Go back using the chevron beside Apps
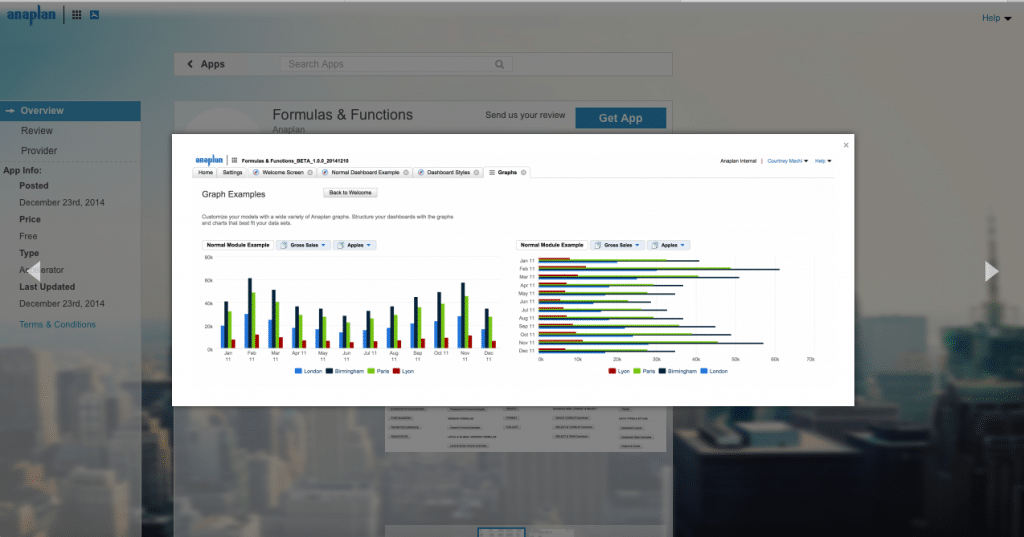Screen dimensions: 1024x537 pos(190,64)
